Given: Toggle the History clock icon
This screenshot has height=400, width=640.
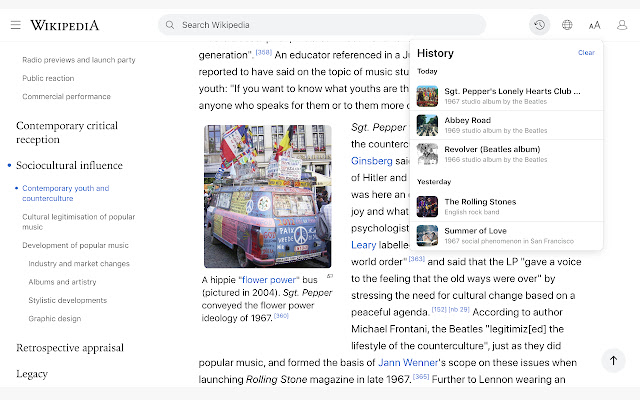Looking at the screenshot, I should 540,25.
